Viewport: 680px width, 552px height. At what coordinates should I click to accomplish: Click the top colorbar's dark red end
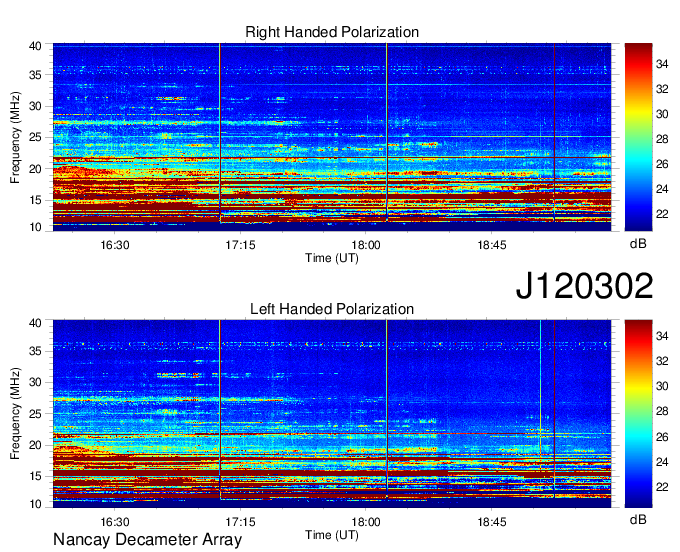(x=638, y=47)
